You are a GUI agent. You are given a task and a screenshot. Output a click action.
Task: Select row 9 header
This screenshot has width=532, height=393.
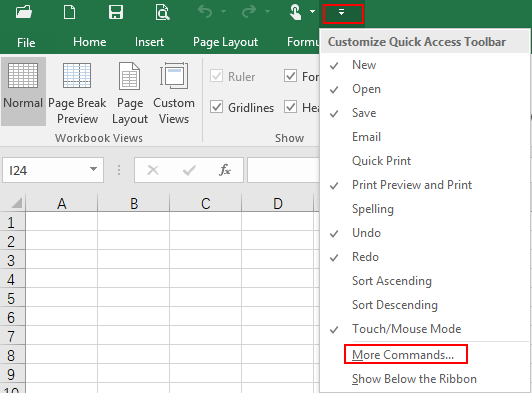pyautogui.click(x=12, y=374)
